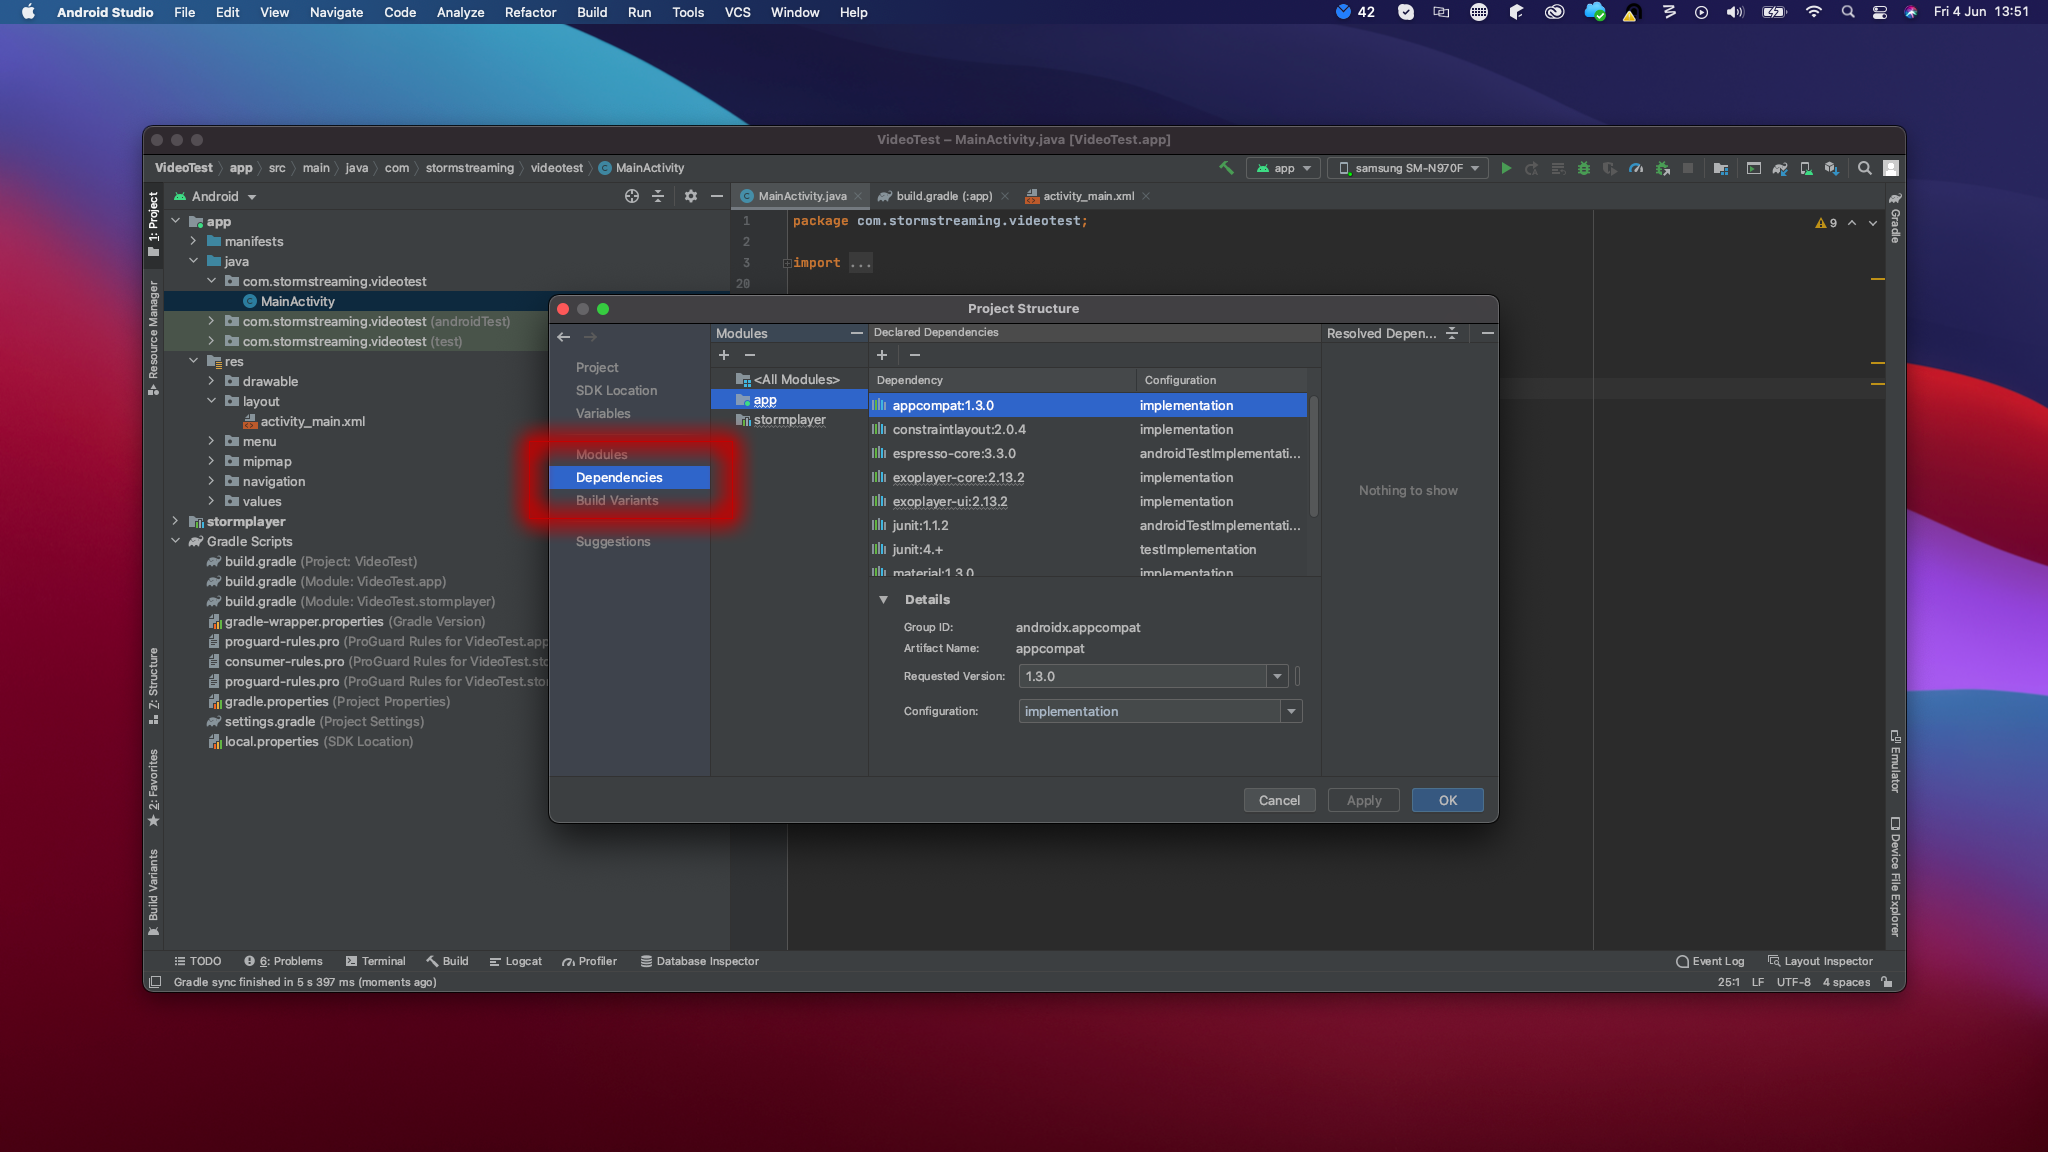Click the Wi-Fi icon in the macOS menu bar
2048x1152 pixels.
(x=1813, y=12)
